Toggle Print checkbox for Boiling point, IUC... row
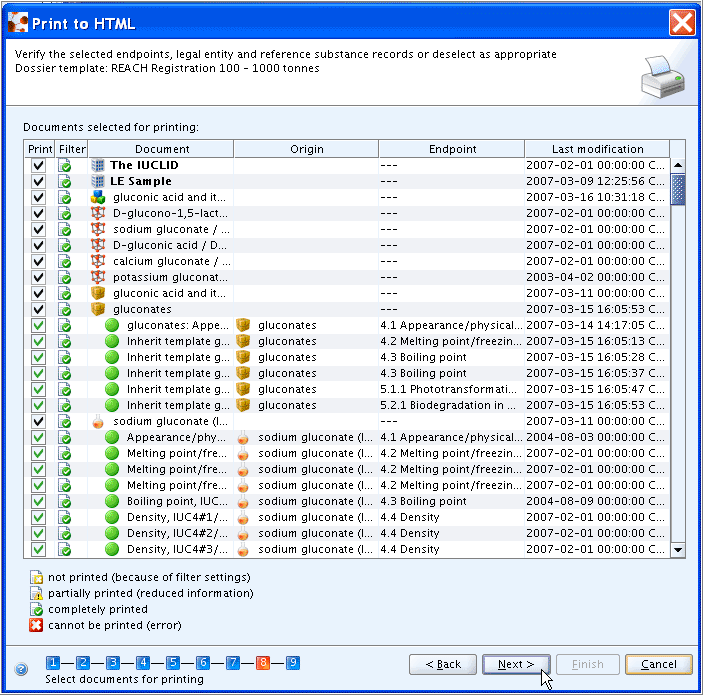The image size is (703, 695). point(39,501)
